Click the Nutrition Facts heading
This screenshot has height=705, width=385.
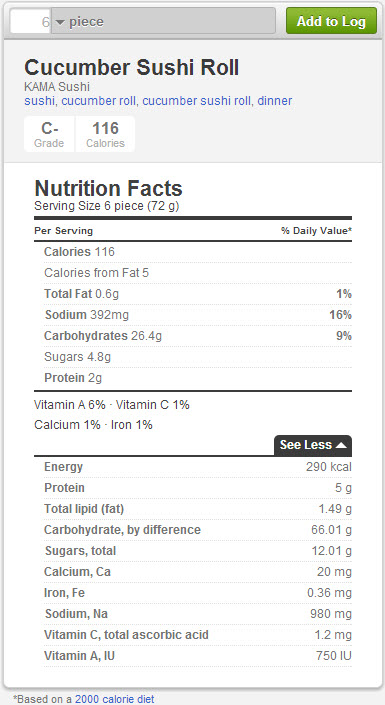click(108, 188)
